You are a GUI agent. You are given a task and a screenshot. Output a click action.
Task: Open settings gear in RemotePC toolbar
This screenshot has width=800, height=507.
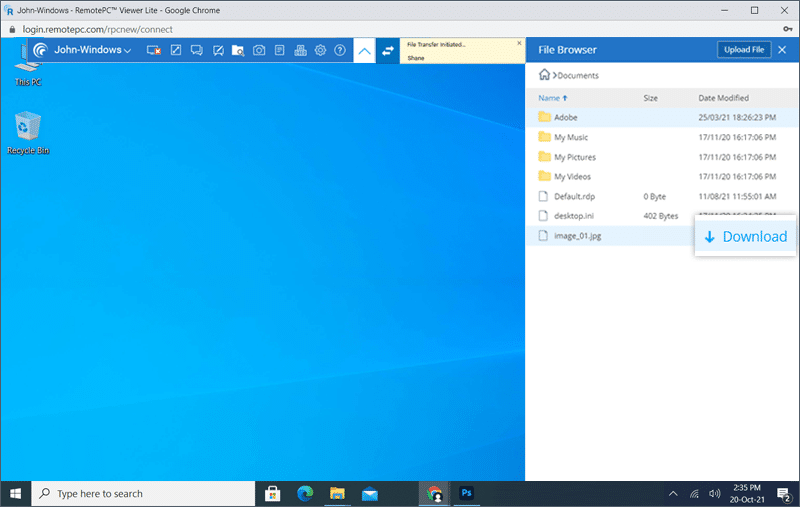click(320, 50)
